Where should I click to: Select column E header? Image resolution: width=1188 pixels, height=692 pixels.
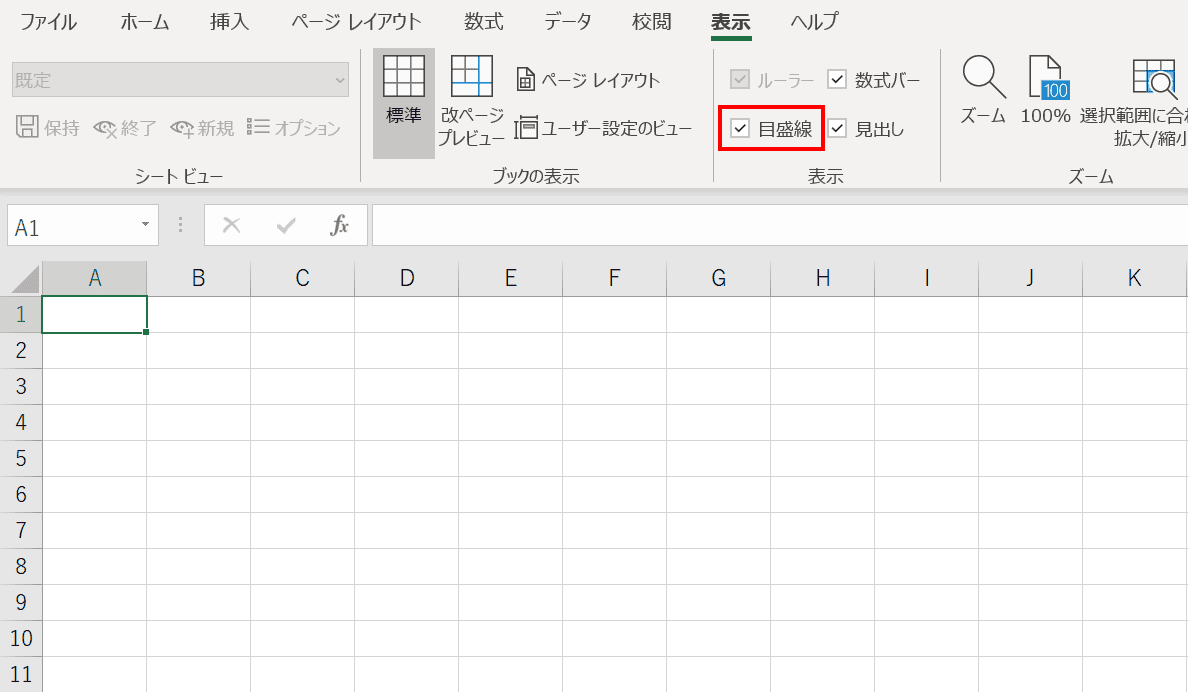point(511,278)
